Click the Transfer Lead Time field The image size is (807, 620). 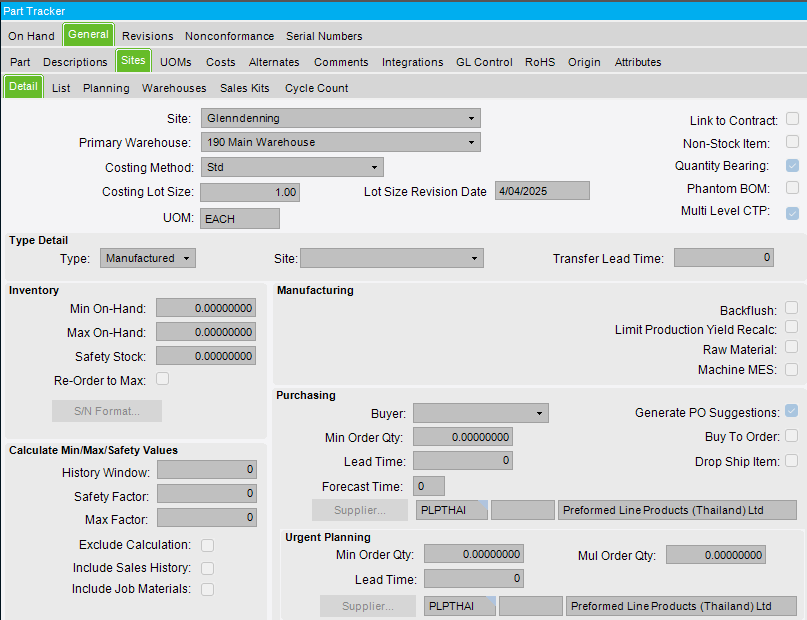(x=724, y=257)
